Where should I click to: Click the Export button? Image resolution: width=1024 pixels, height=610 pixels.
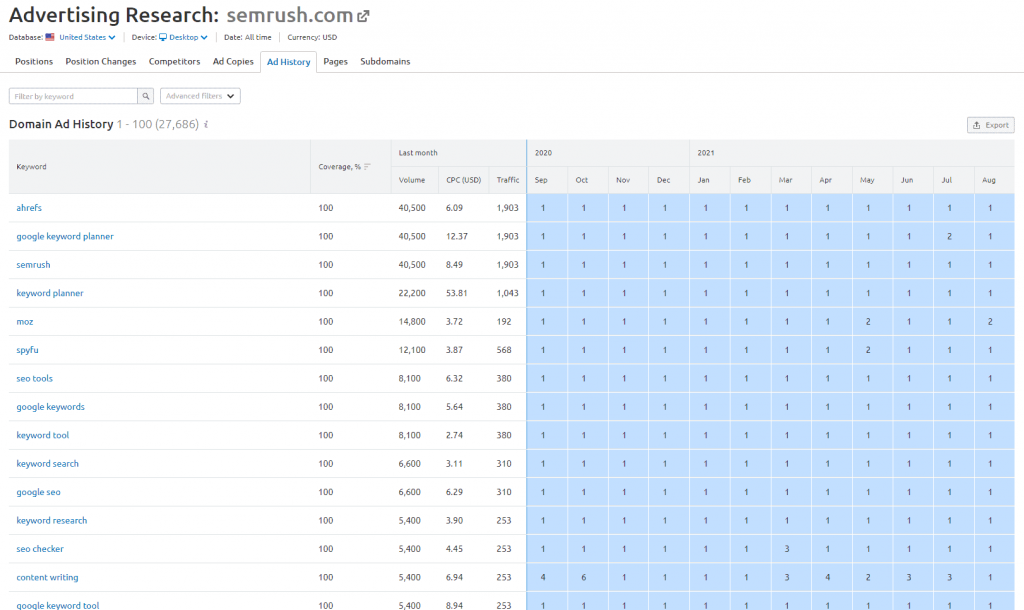[991, 125]
